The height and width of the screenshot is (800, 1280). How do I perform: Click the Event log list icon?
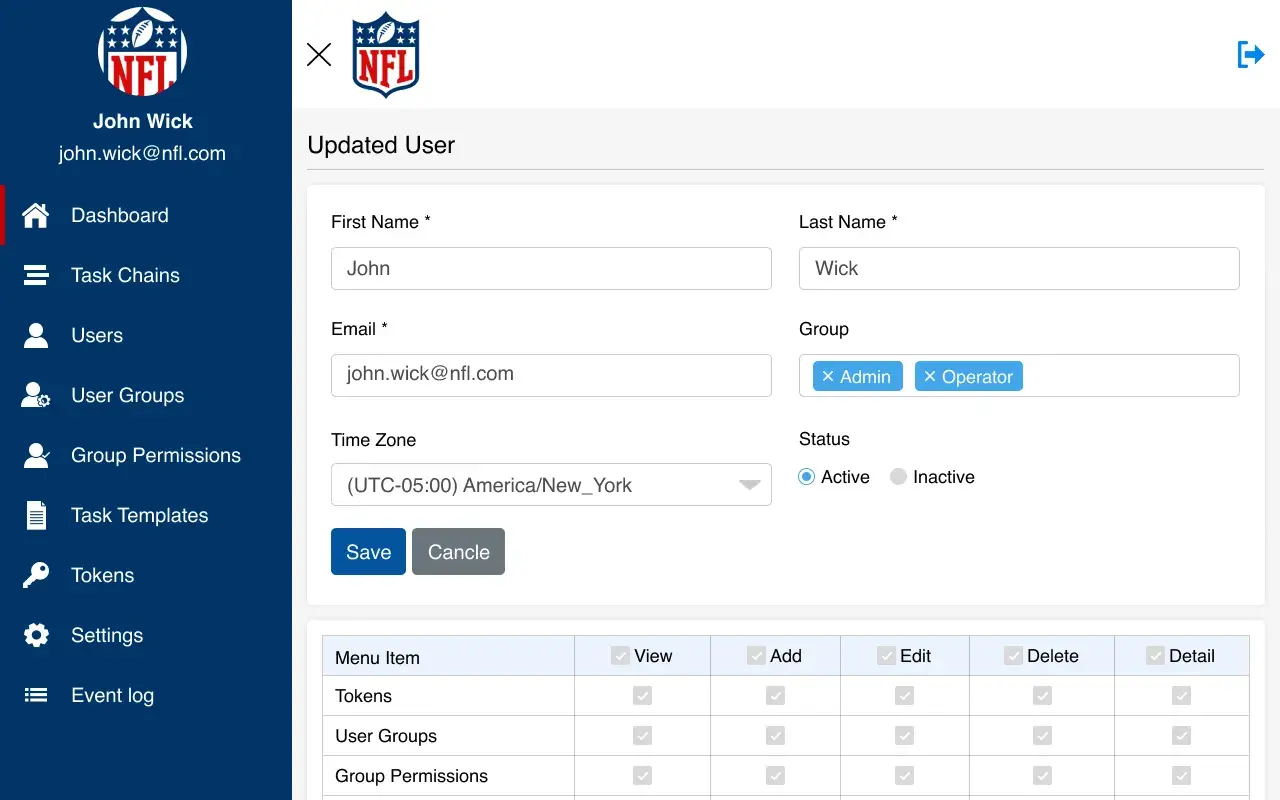[x=36, y=695]
